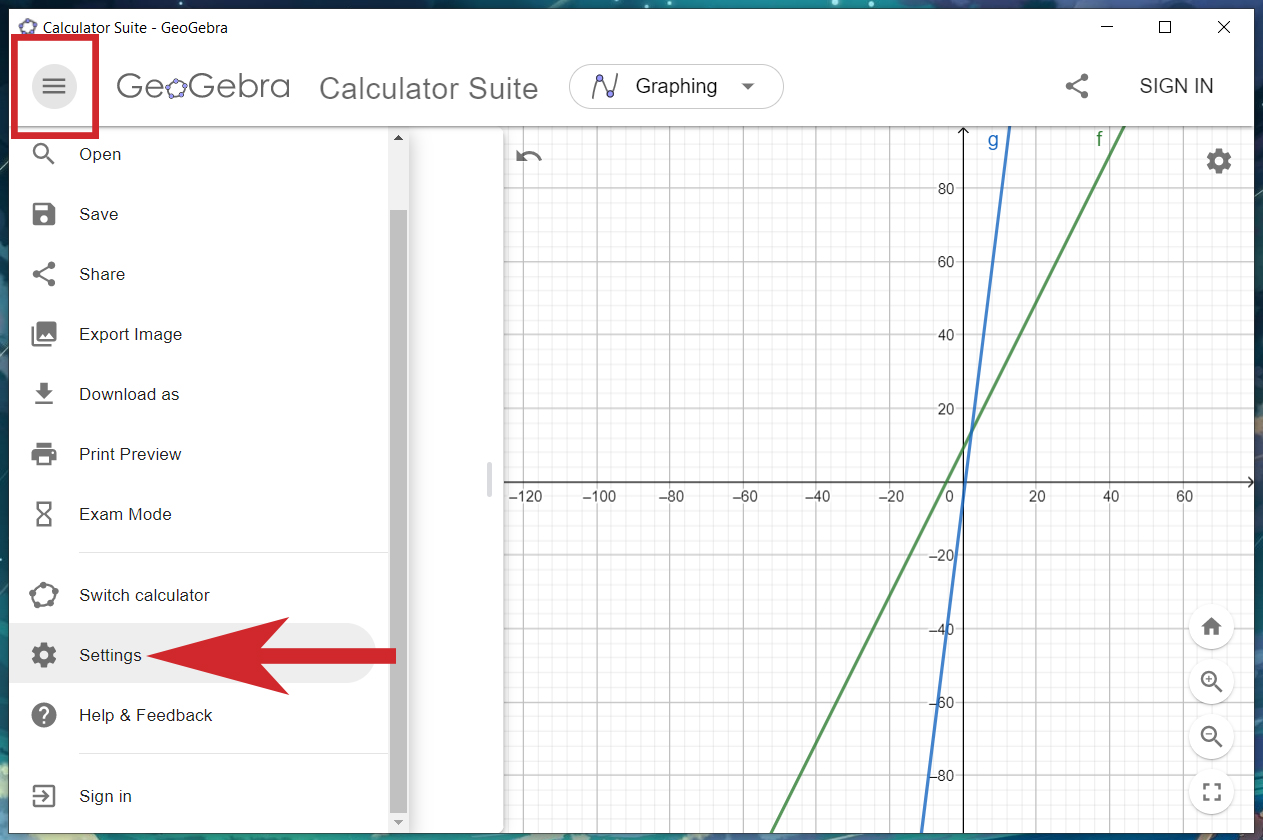
Task: Open Help & Feedback submenu
Action: tap(145, 715)
